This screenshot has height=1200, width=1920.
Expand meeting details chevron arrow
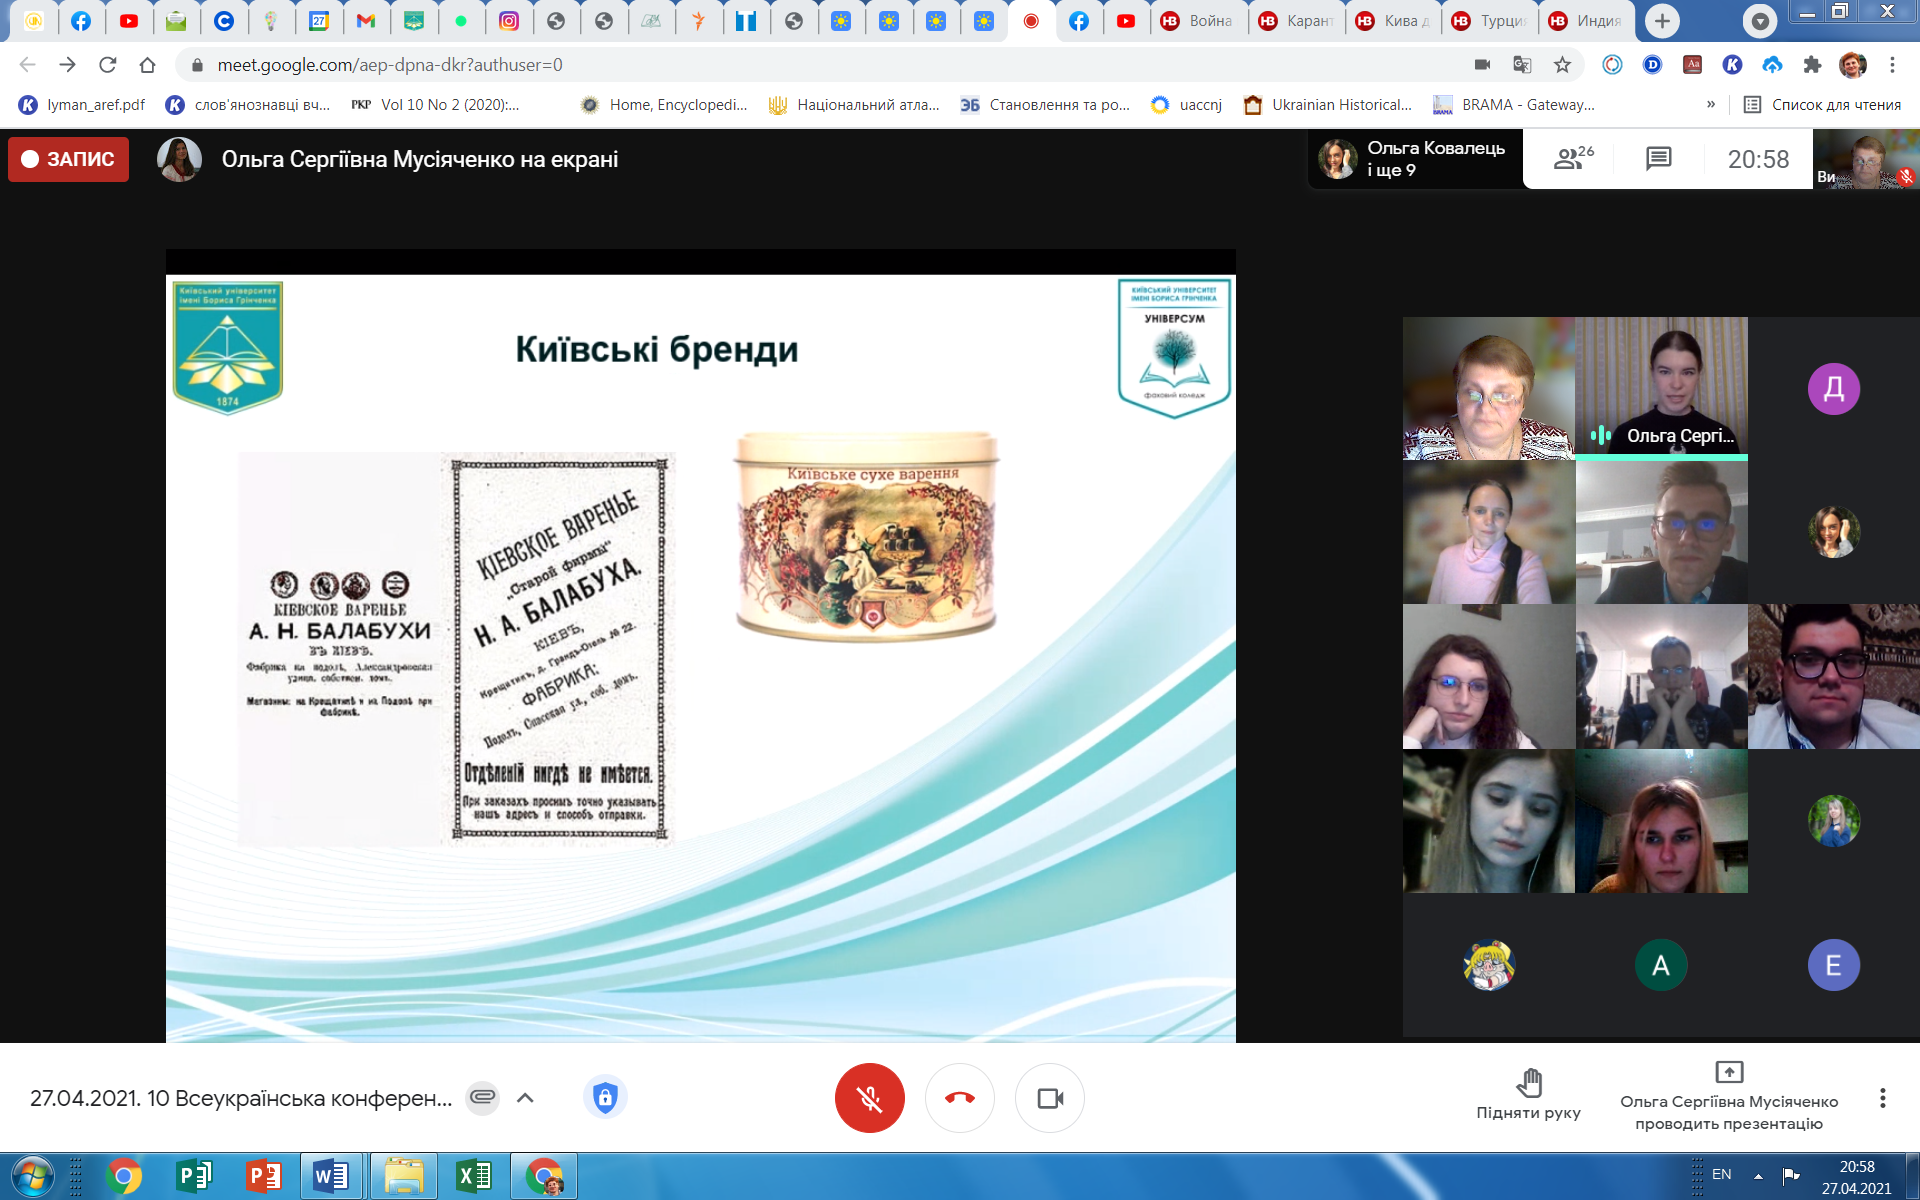[x=525, y=1098]
